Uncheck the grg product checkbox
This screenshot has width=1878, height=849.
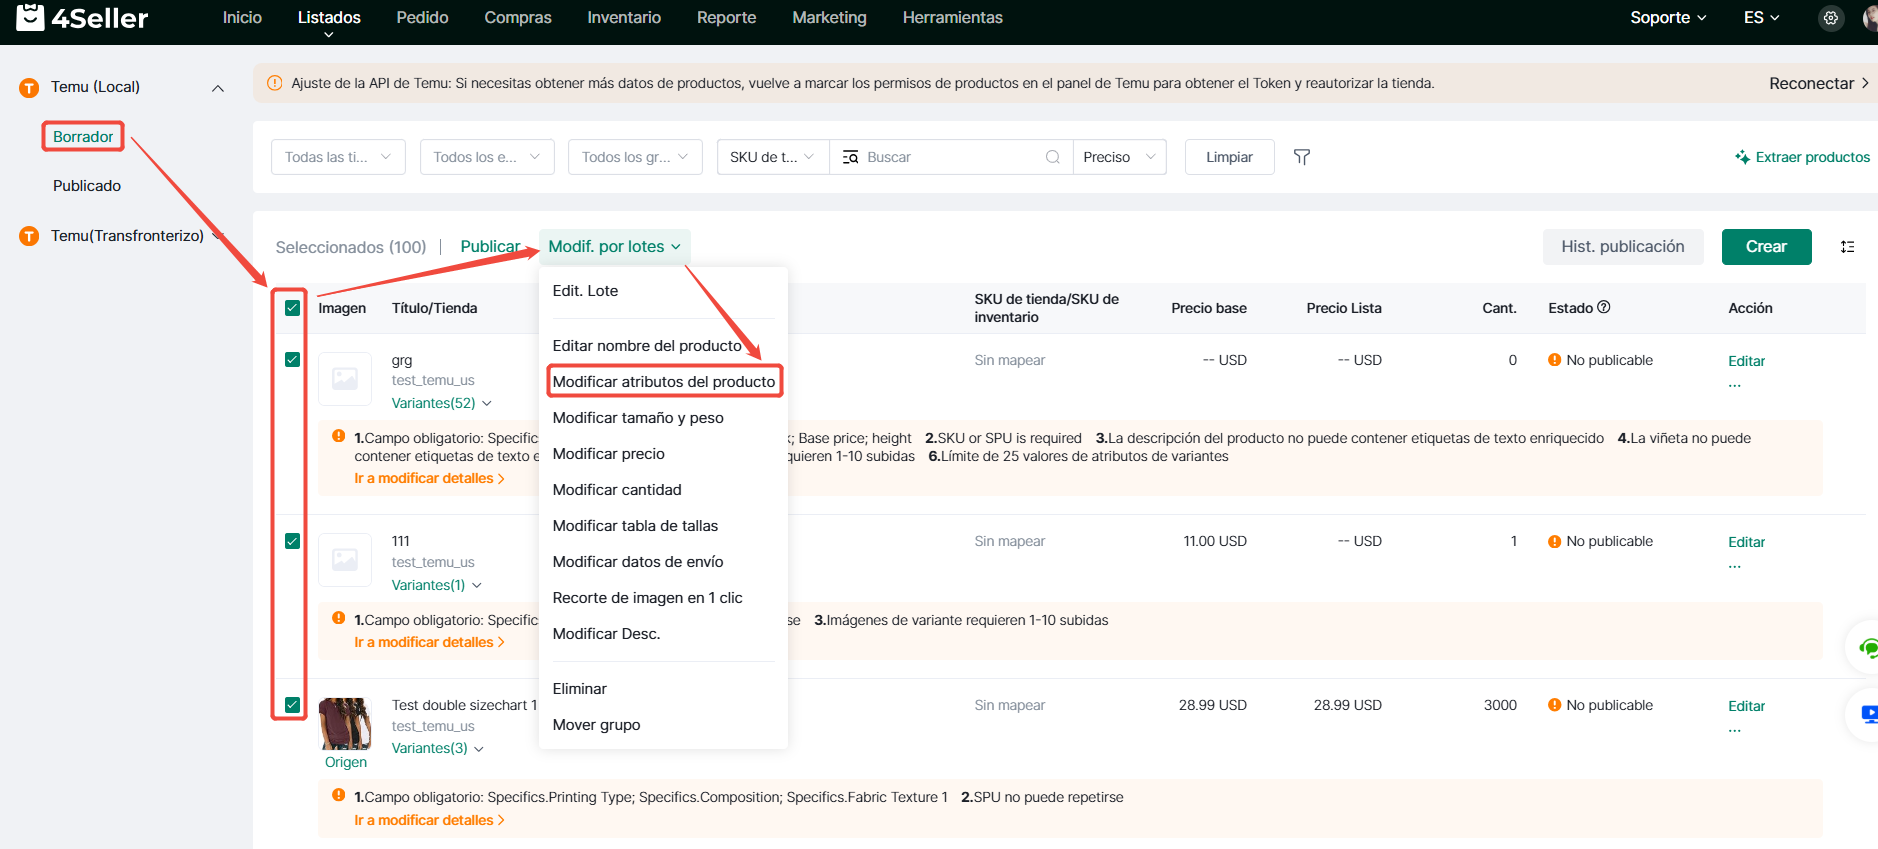coord(292,359)
